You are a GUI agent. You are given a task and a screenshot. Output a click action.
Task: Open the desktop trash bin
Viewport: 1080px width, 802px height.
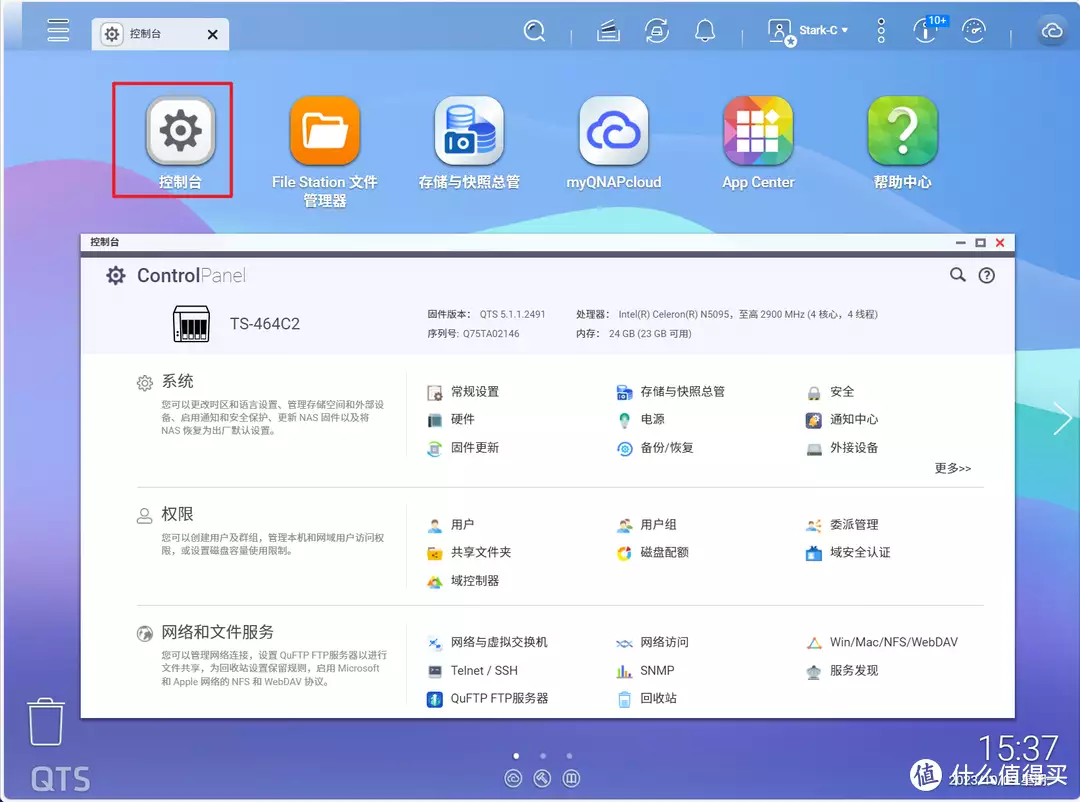coord(46,722)
